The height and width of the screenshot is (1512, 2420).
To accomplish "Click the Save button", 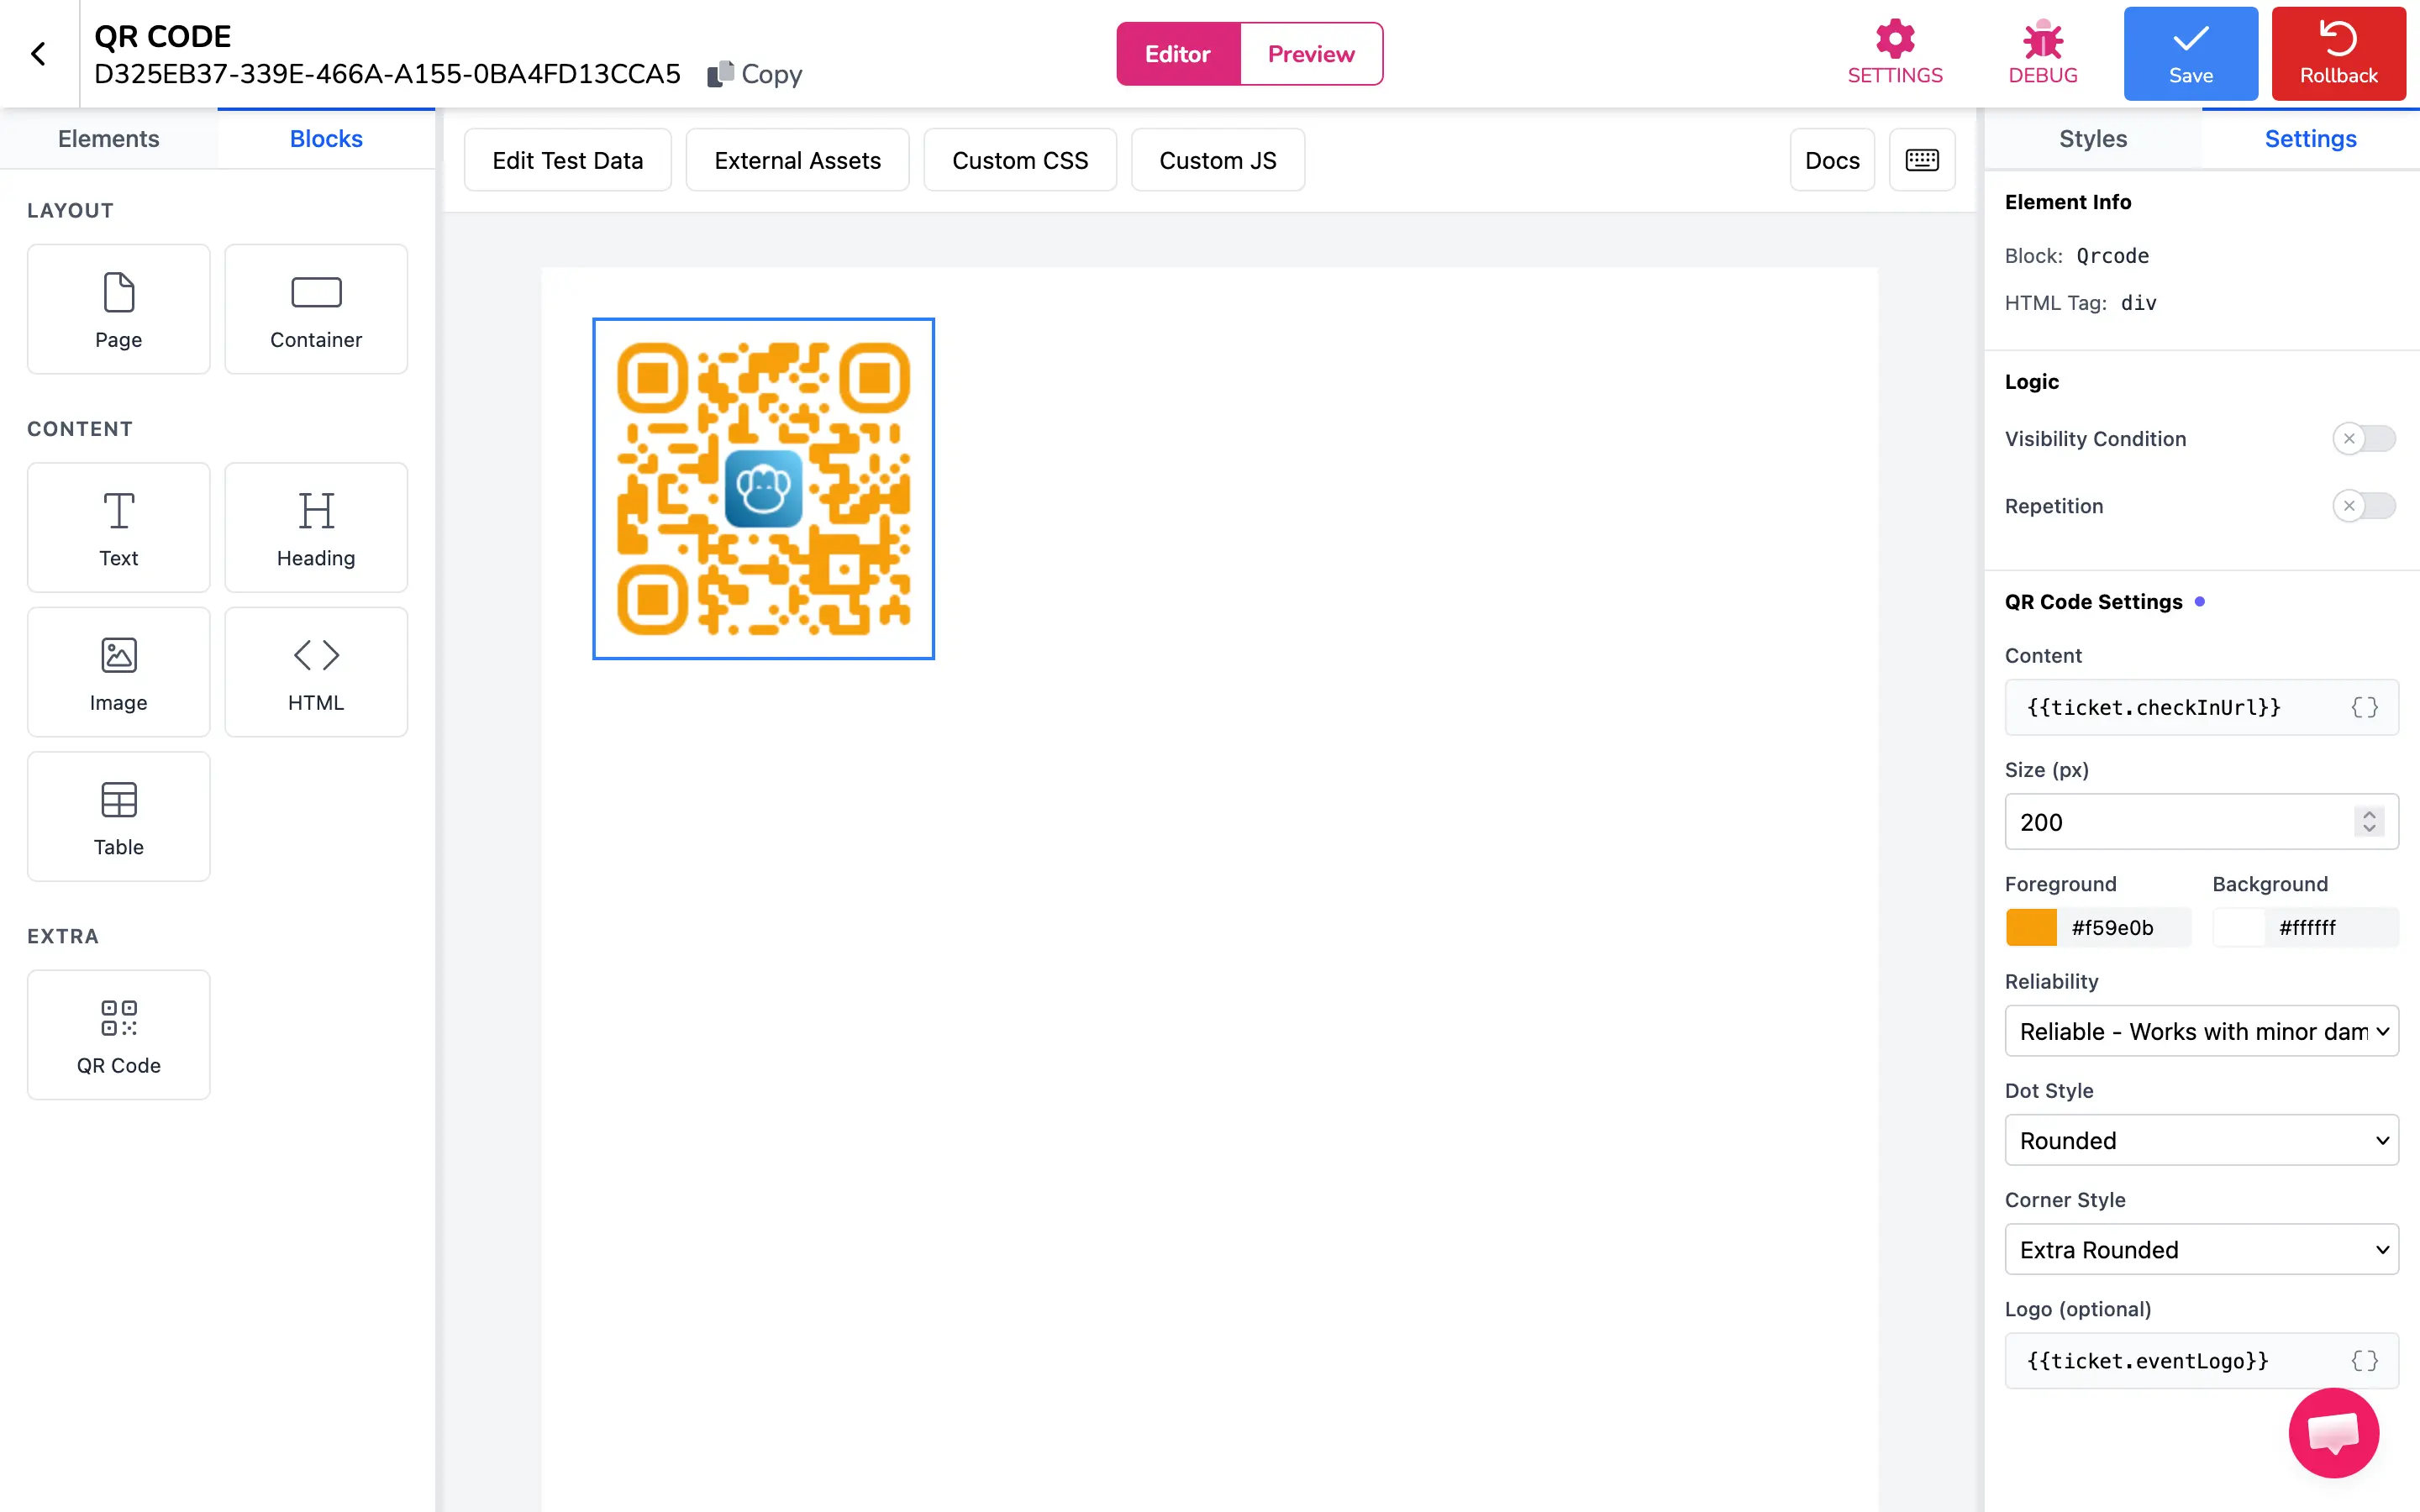I will pyautogui.click(x=2190, y=53).
